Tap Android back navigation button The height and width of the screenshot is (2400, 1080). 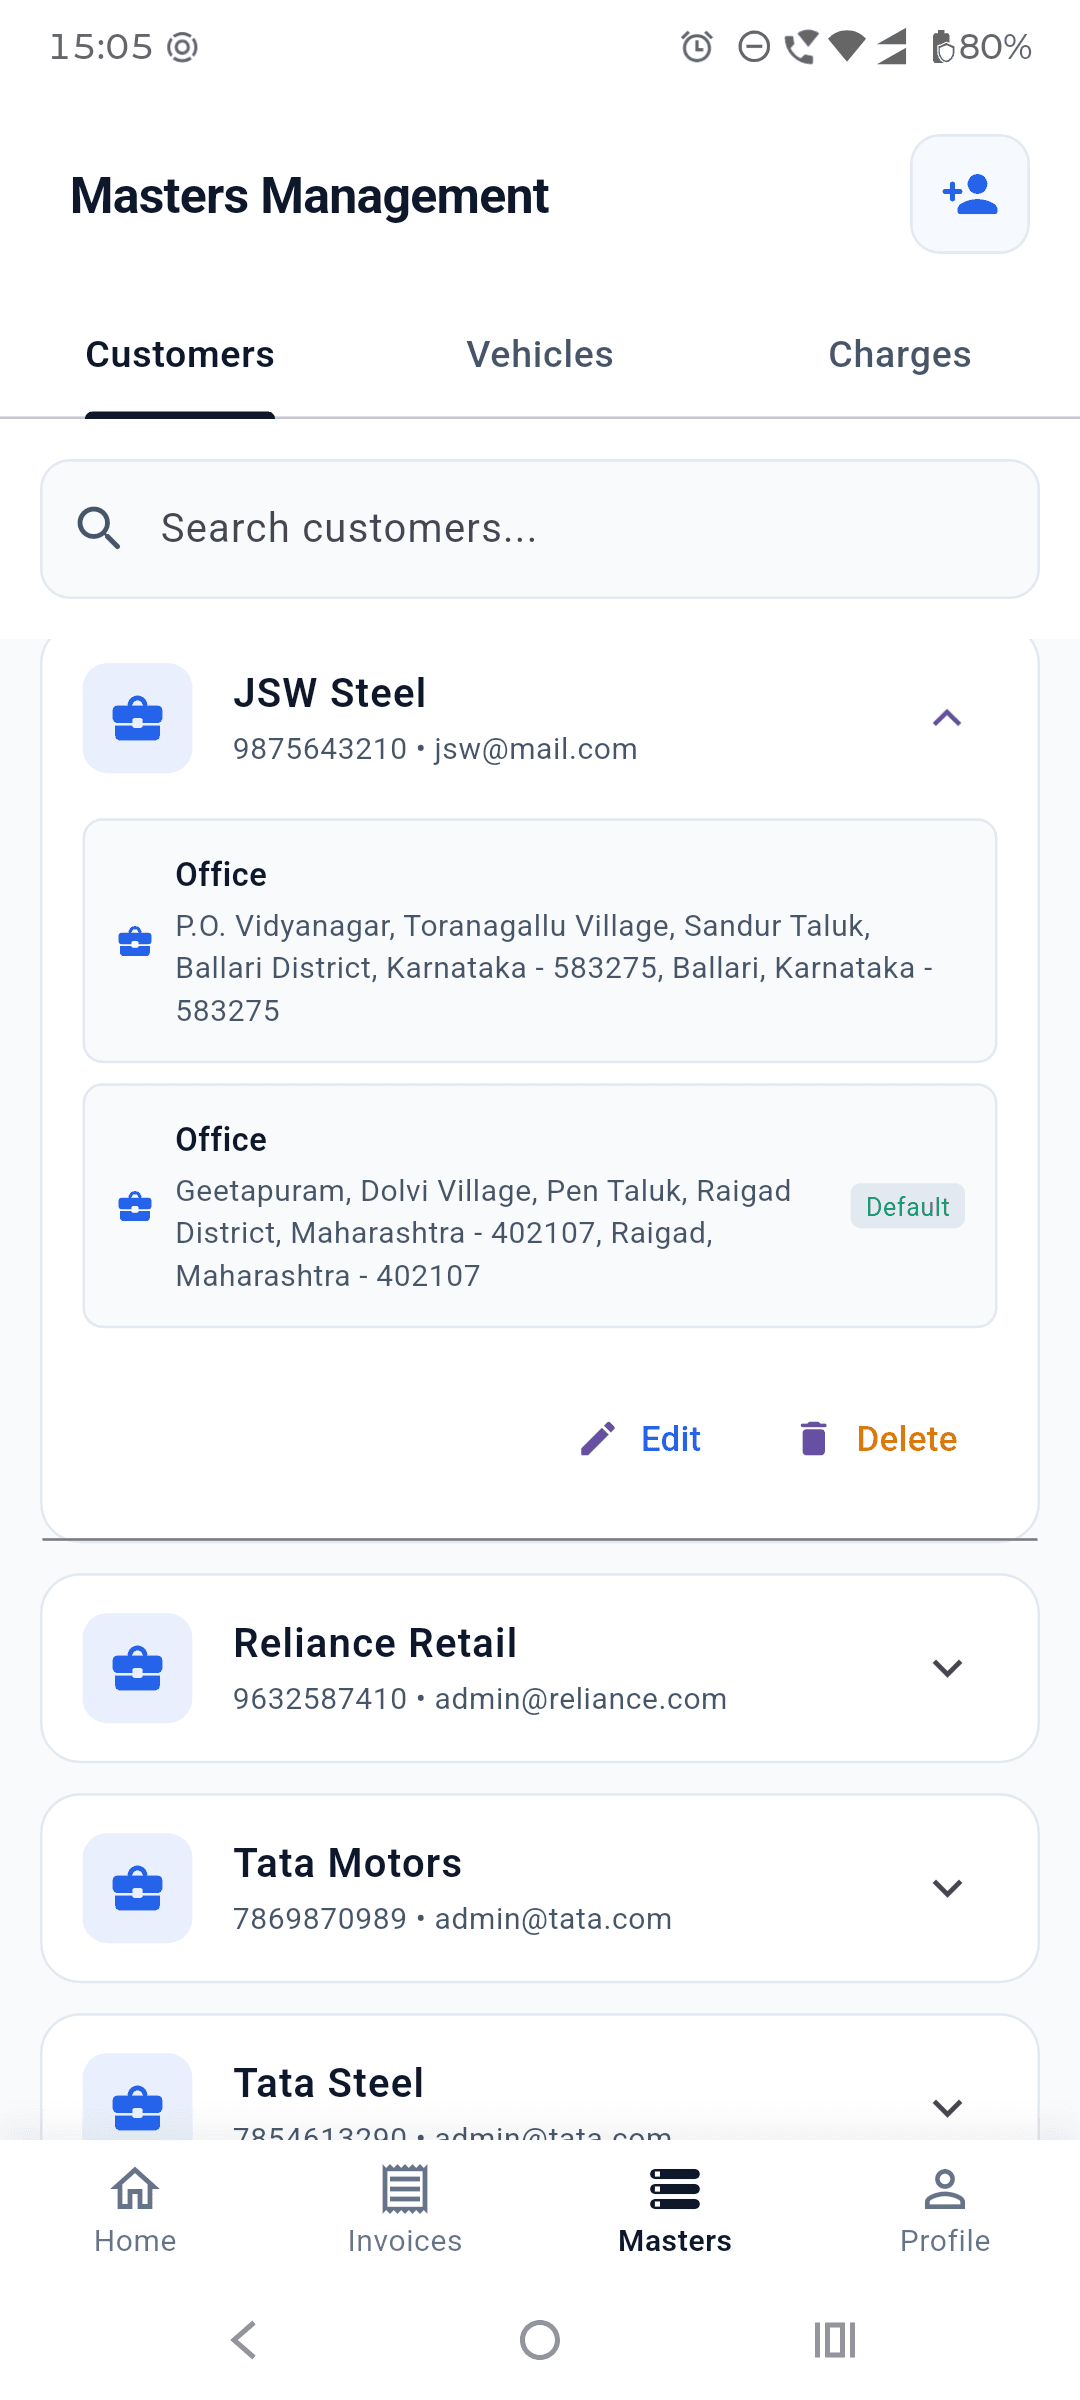click(244, 2340)
